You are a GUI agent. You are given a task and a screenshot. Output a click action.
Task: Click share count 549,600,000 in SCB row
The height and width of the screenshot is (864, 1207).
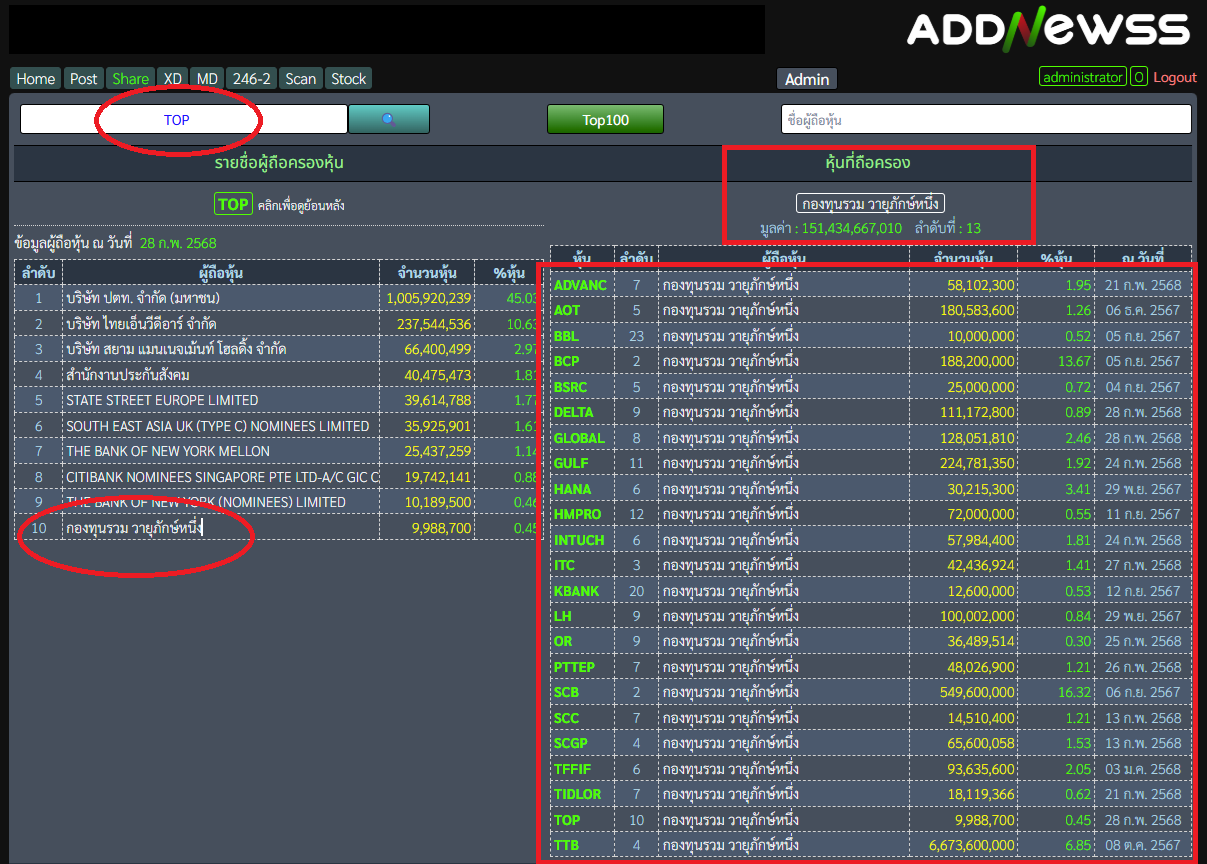coord(977,692)
